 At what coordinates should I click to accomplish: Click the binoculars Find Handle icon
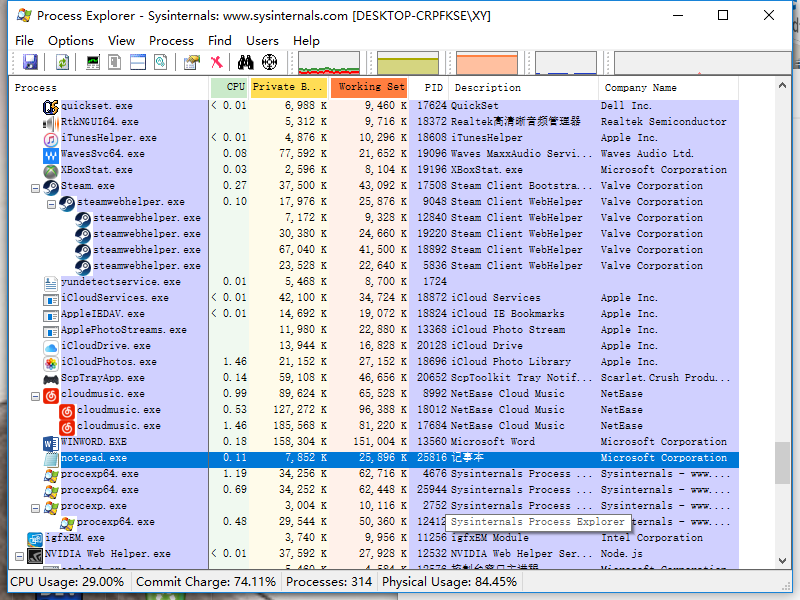245,62
